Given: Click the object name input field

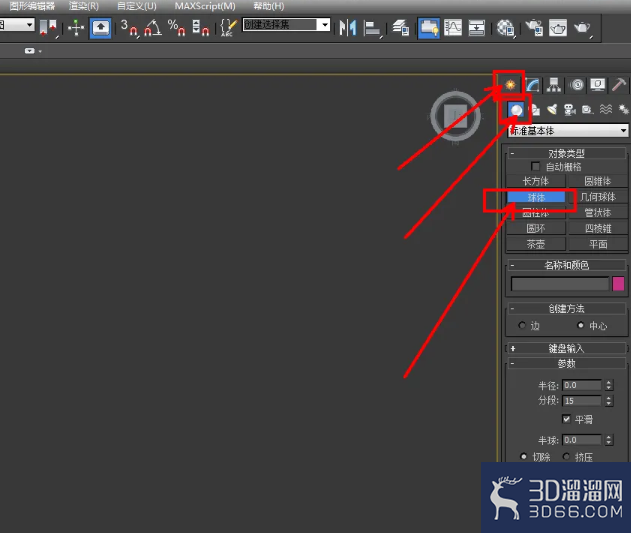Looking at the screenshot, I should (x=560, y=283).
